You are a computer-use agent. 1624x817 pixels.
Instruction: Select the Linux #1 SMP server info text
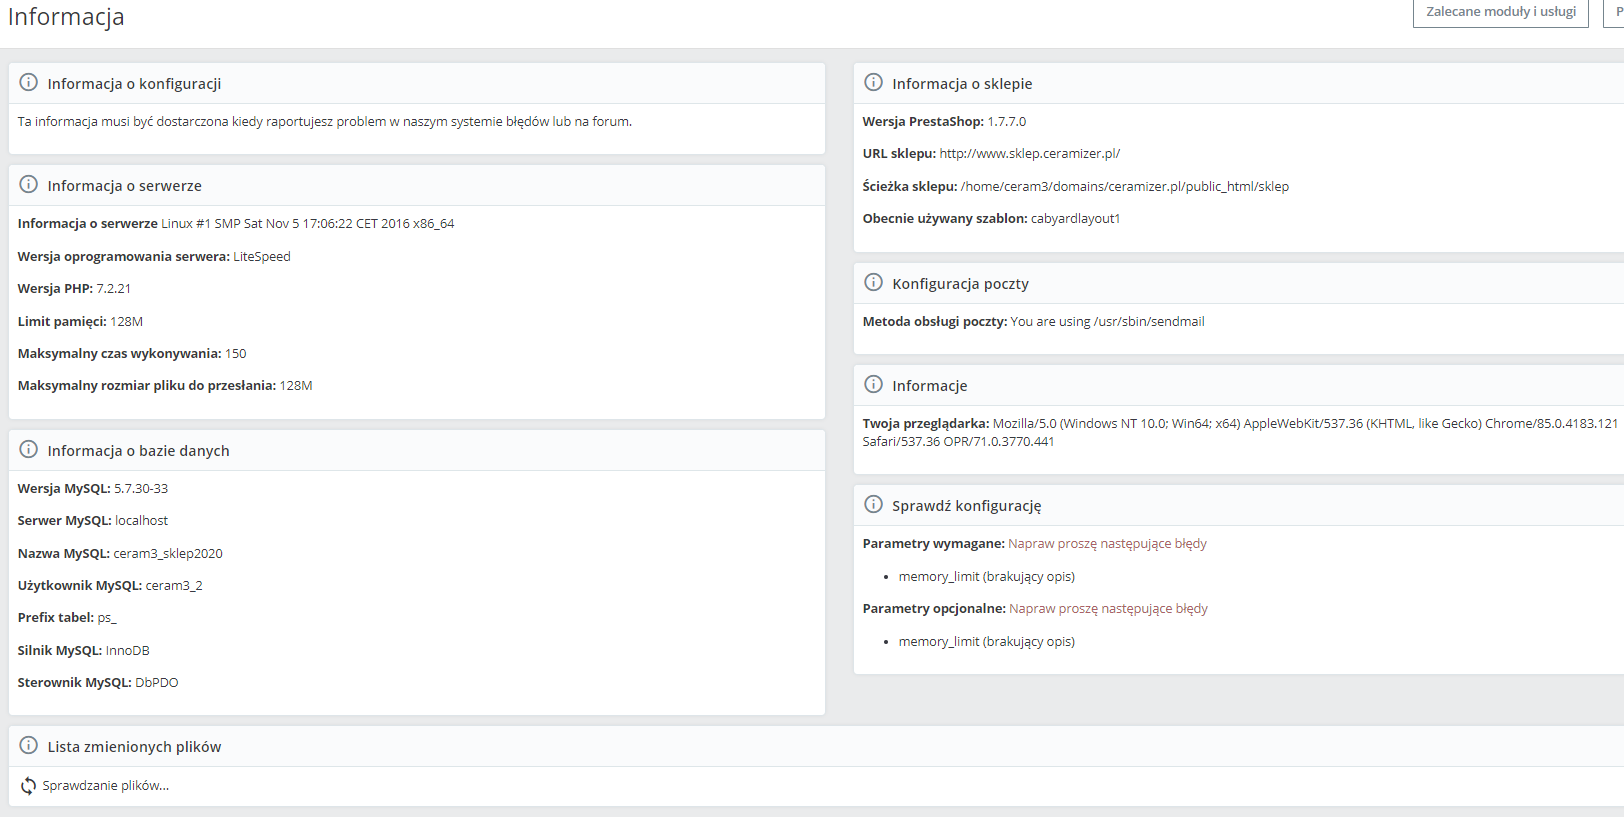coord(308,224)
